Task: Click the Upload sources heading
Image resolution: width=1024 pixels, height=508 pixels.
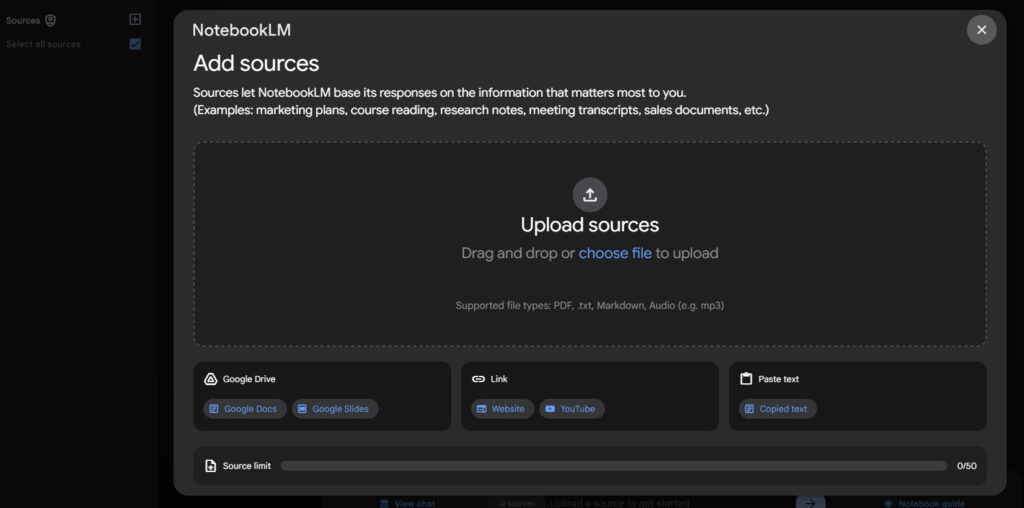Action: 590,225
